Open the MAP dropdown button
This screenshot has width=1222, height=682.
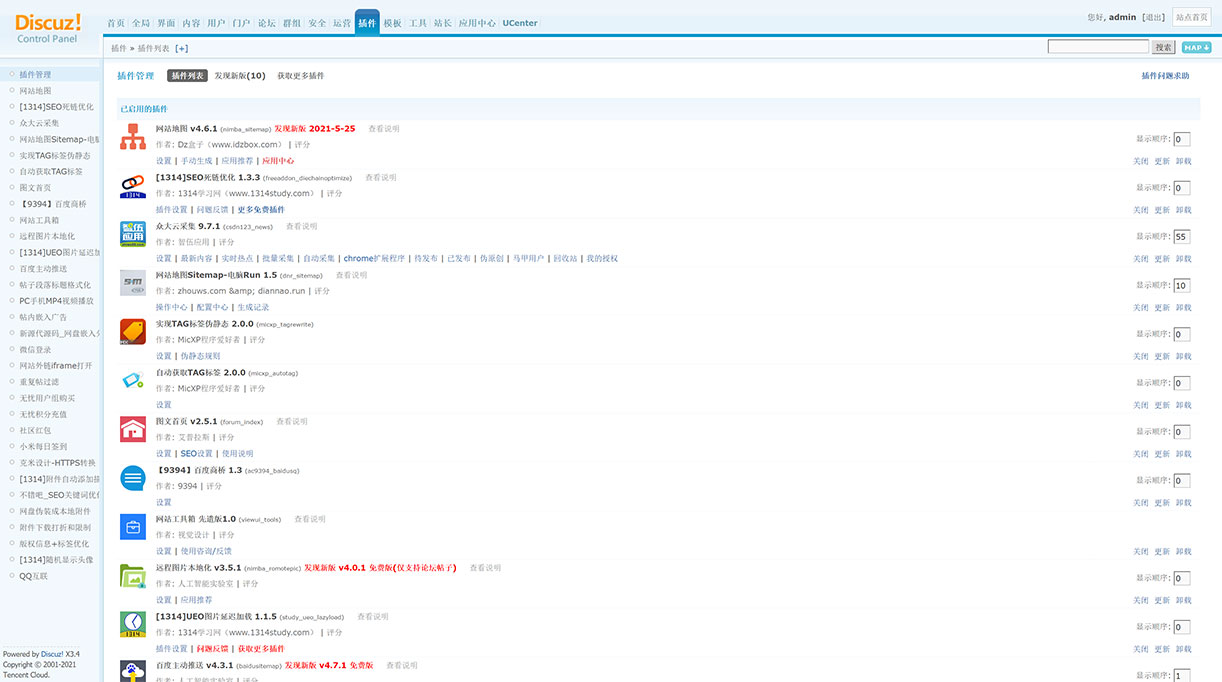click(1196, 47)
